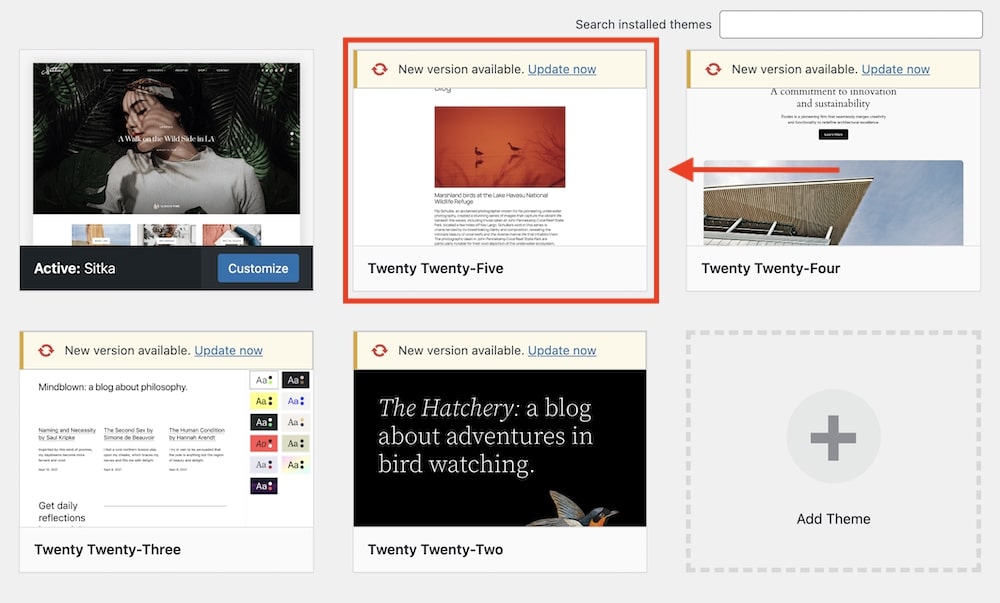The height and width of the screenshot is (603, 1000).
Task: Open the Sitka theme screenshot
Action: tap(166, 150)
